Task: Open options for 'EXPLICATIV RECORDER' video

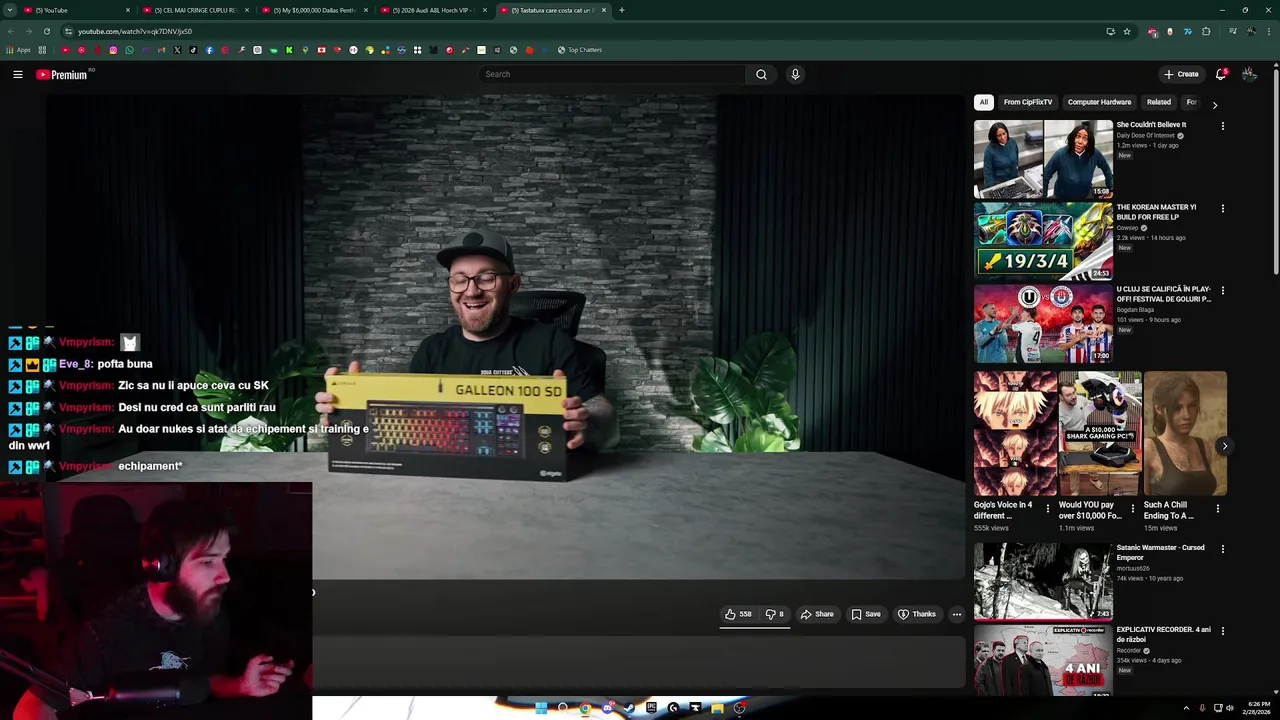Action: tap(1222, 631)
